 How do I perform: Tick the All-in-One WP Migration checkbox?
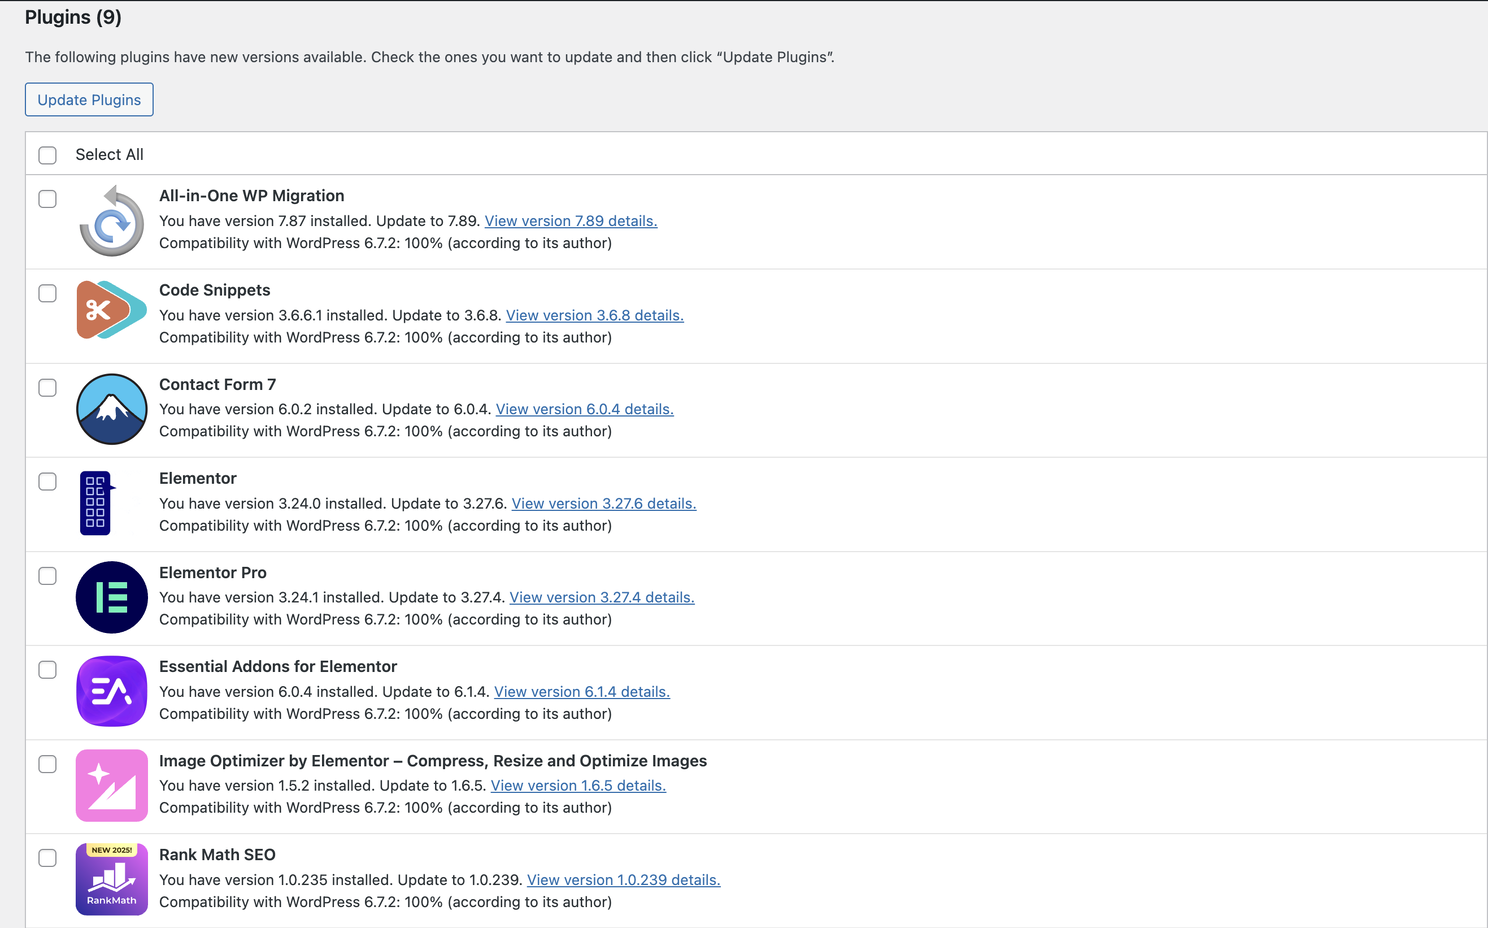(47, 199)
